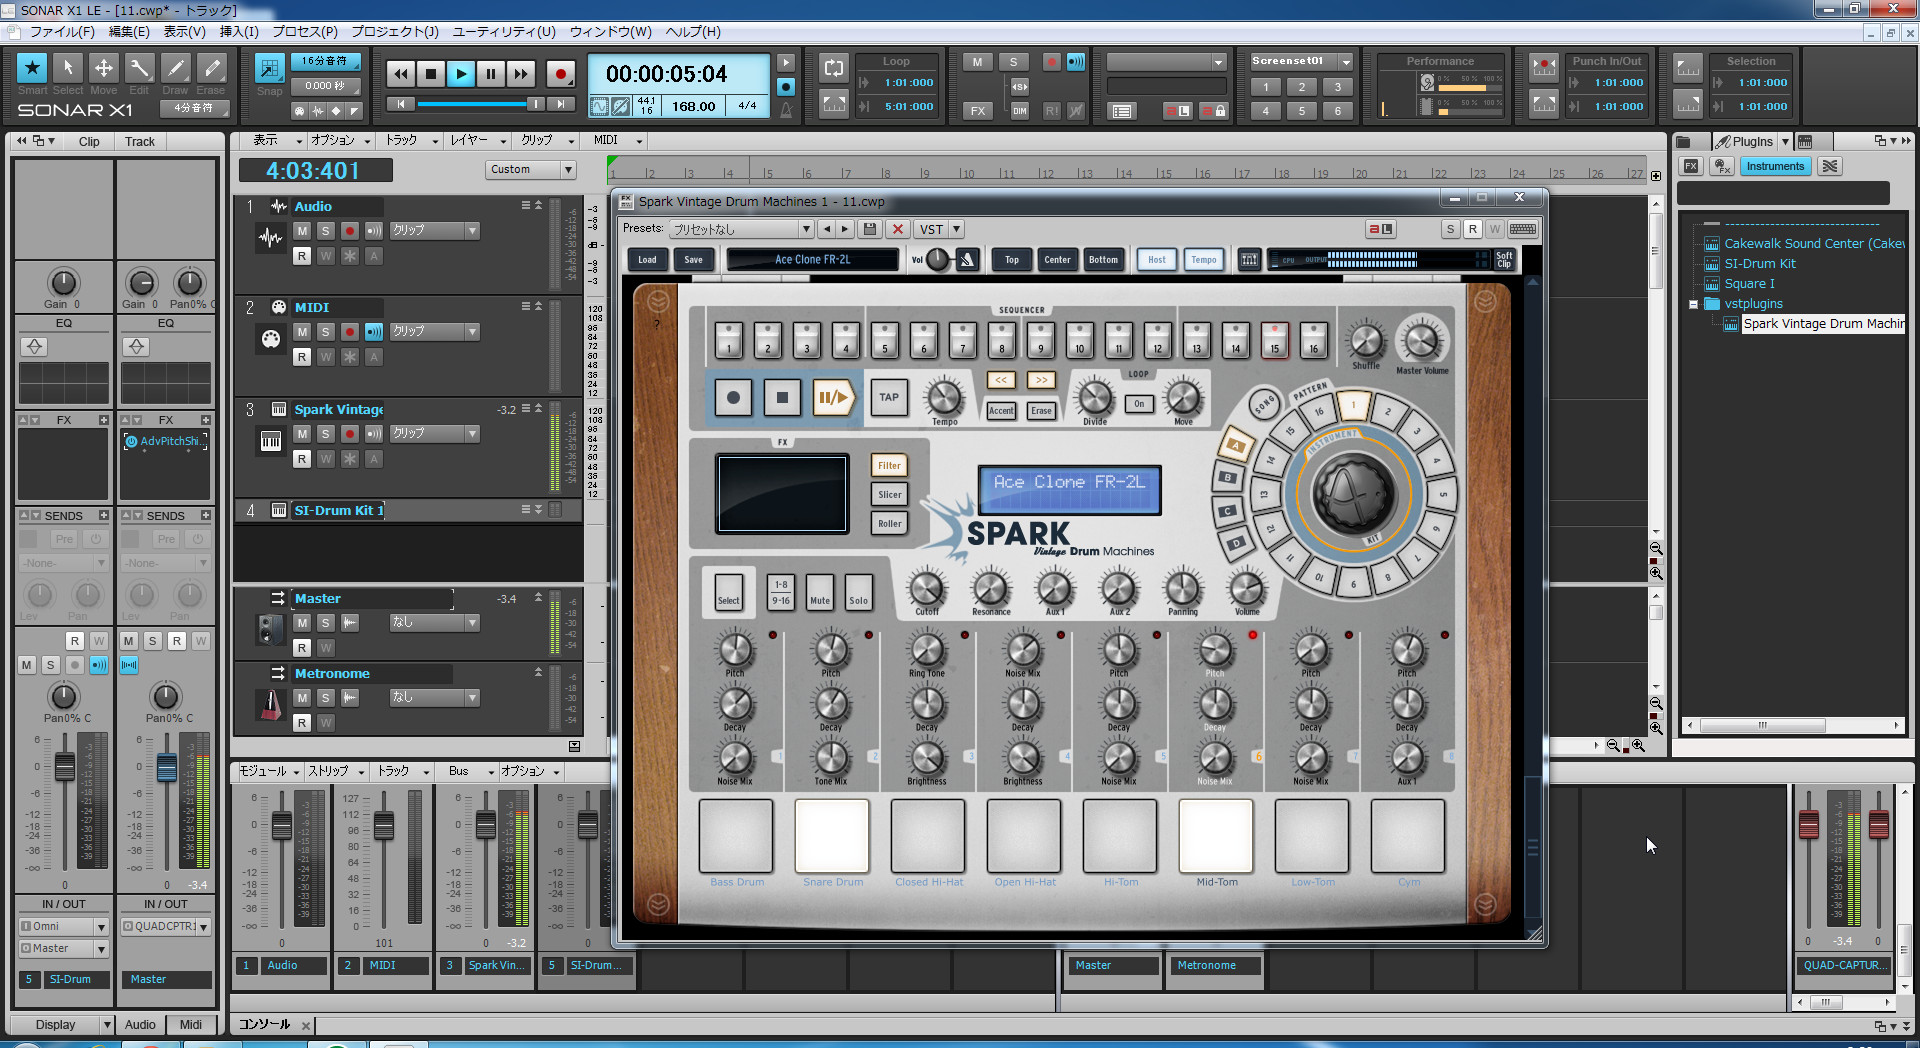The height and width of the screenshot is (1048, 1920).
Task: Open the ファイル(F) menu
Action: (x=61, y=32)
